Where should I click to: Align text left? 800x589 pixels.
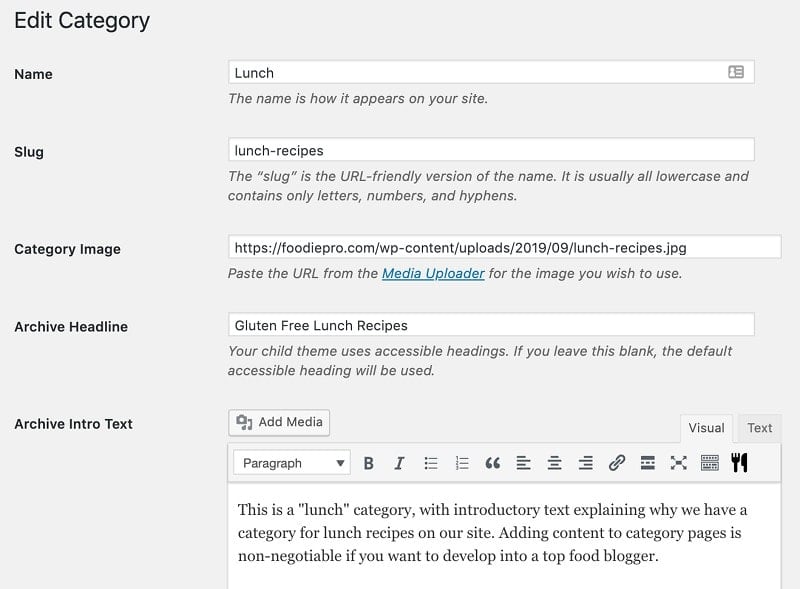tap(523, 463)
